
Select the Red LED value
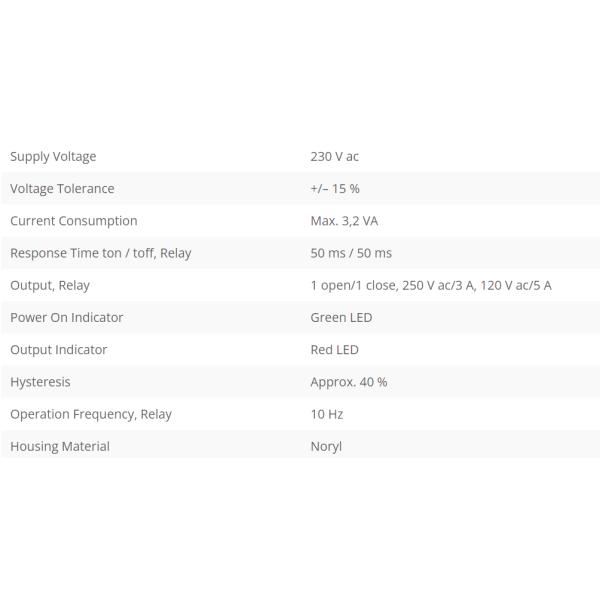pyautogui.click(x=334, y=349)
